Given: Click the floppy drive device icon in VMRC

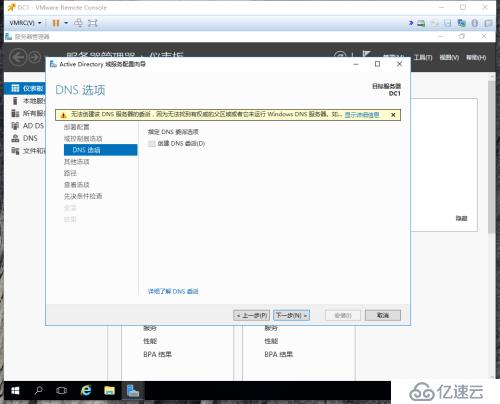Looking at the screenshot, I should 448,23.
